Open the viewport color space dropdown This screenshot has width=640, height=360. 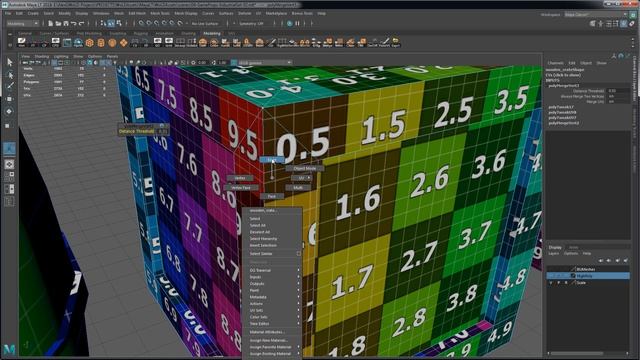264,62
